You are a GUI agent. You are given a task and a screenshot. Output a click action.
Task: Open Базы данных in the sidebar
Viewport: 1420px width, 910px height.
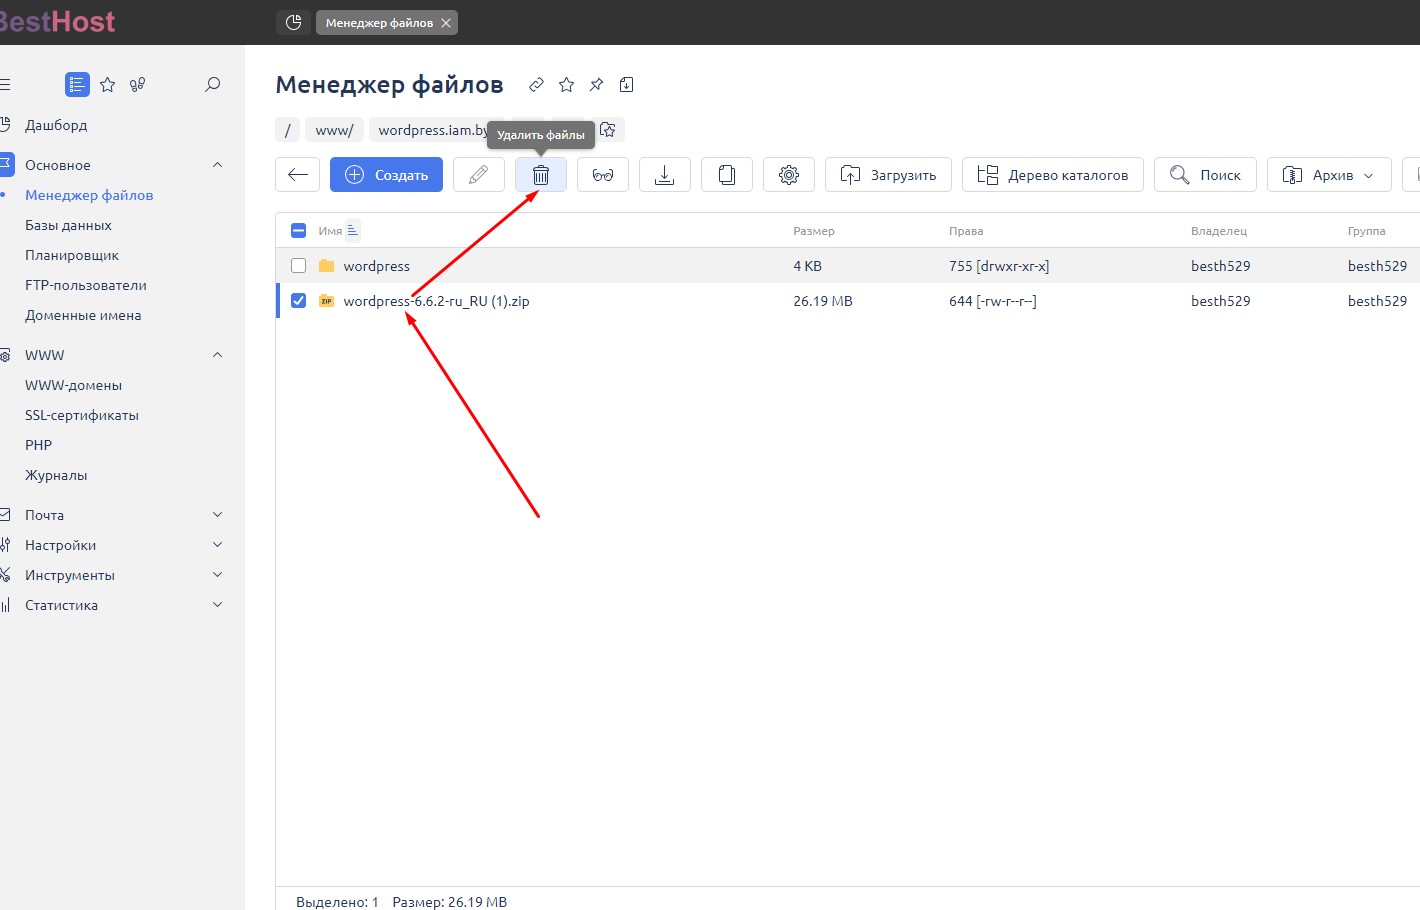point(68,225)
